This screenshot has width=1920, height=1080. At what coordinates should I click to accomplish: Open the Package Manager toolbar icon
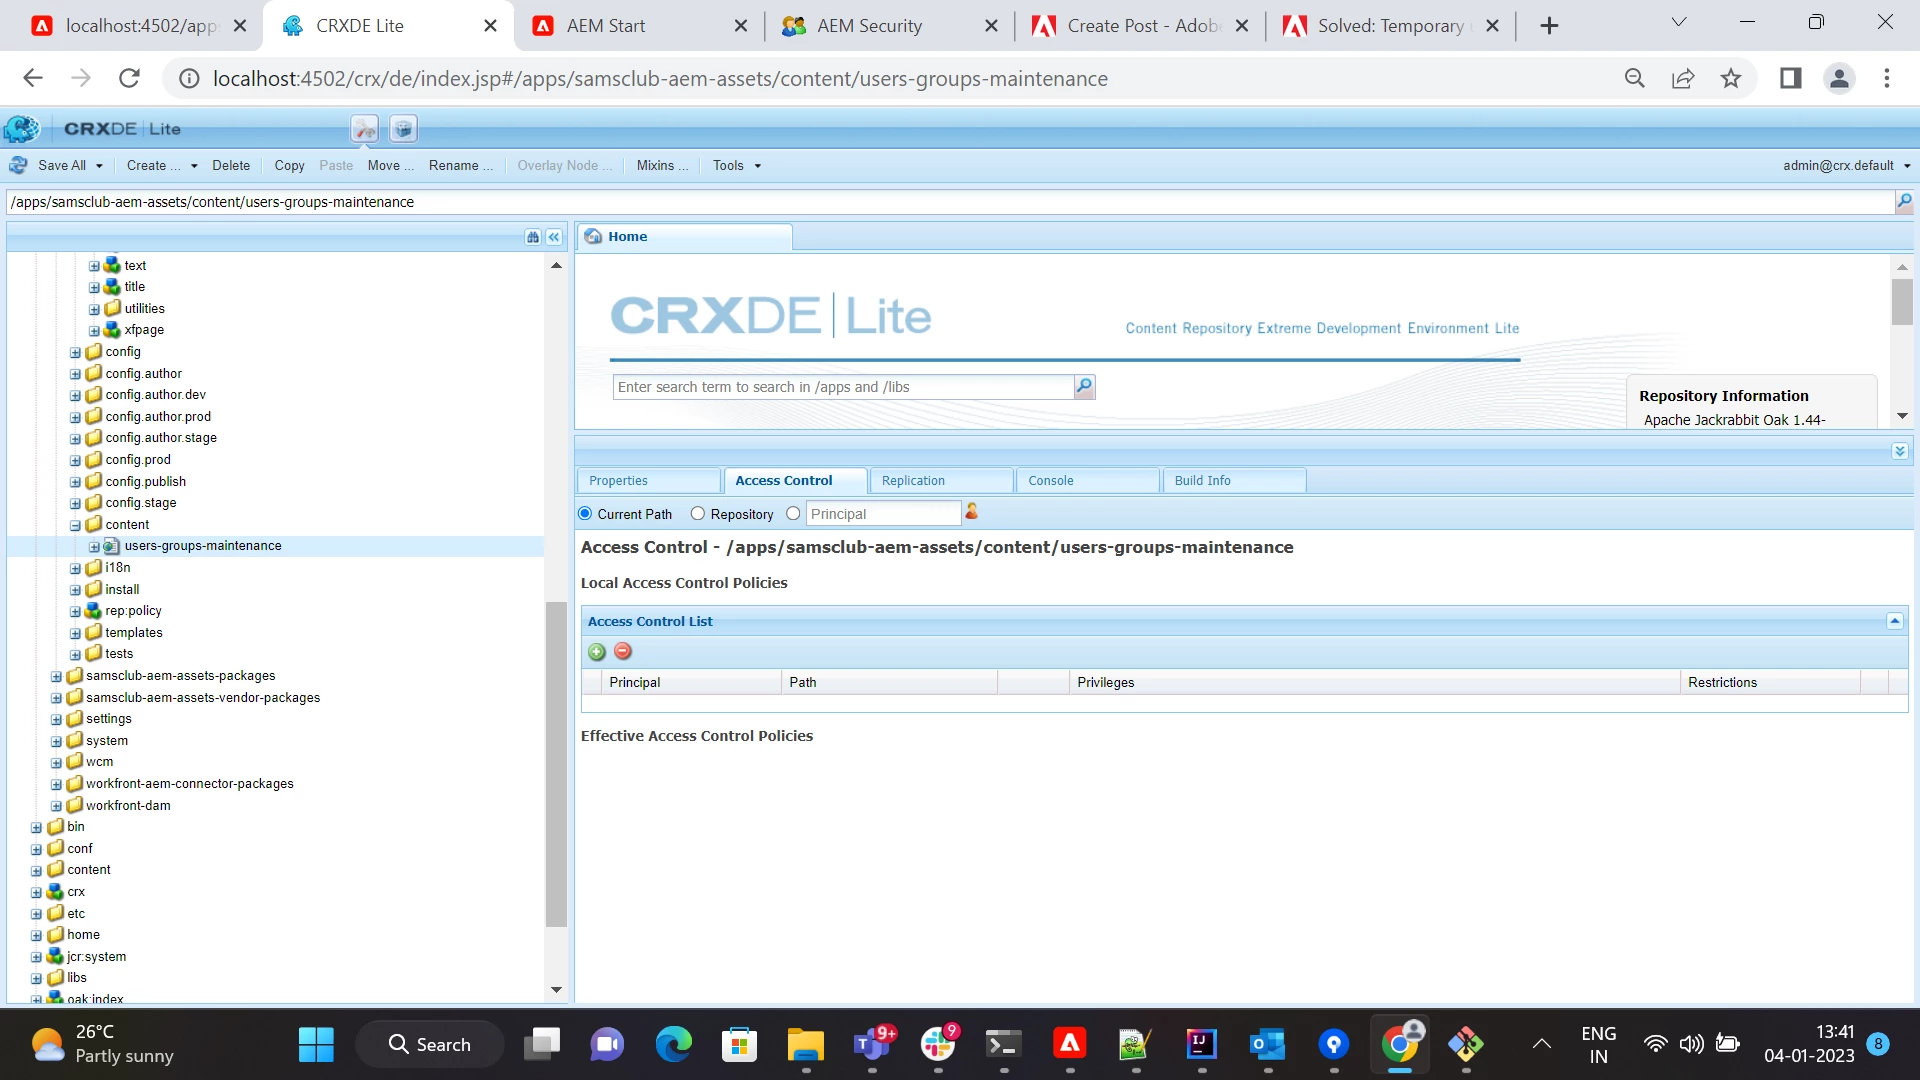(x=403, y=129)
